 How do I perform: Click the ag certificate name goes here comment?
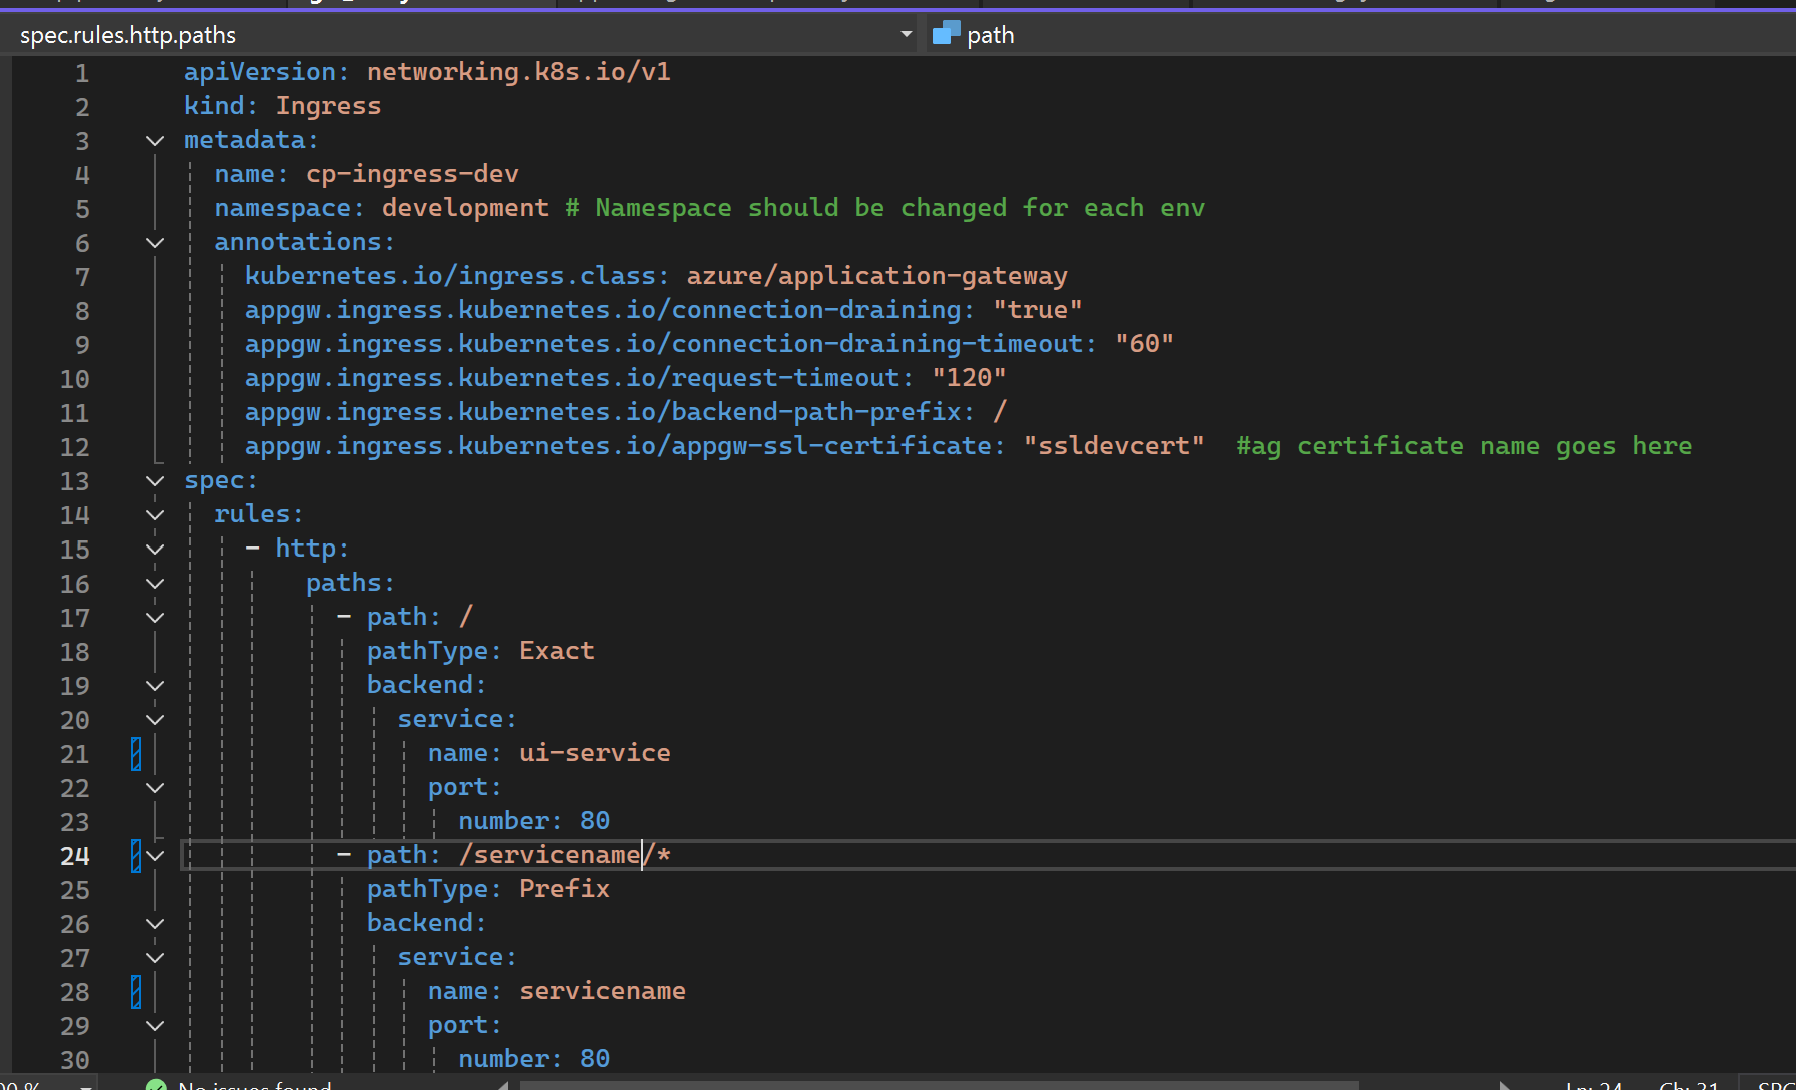click(x=1464, y=446)
